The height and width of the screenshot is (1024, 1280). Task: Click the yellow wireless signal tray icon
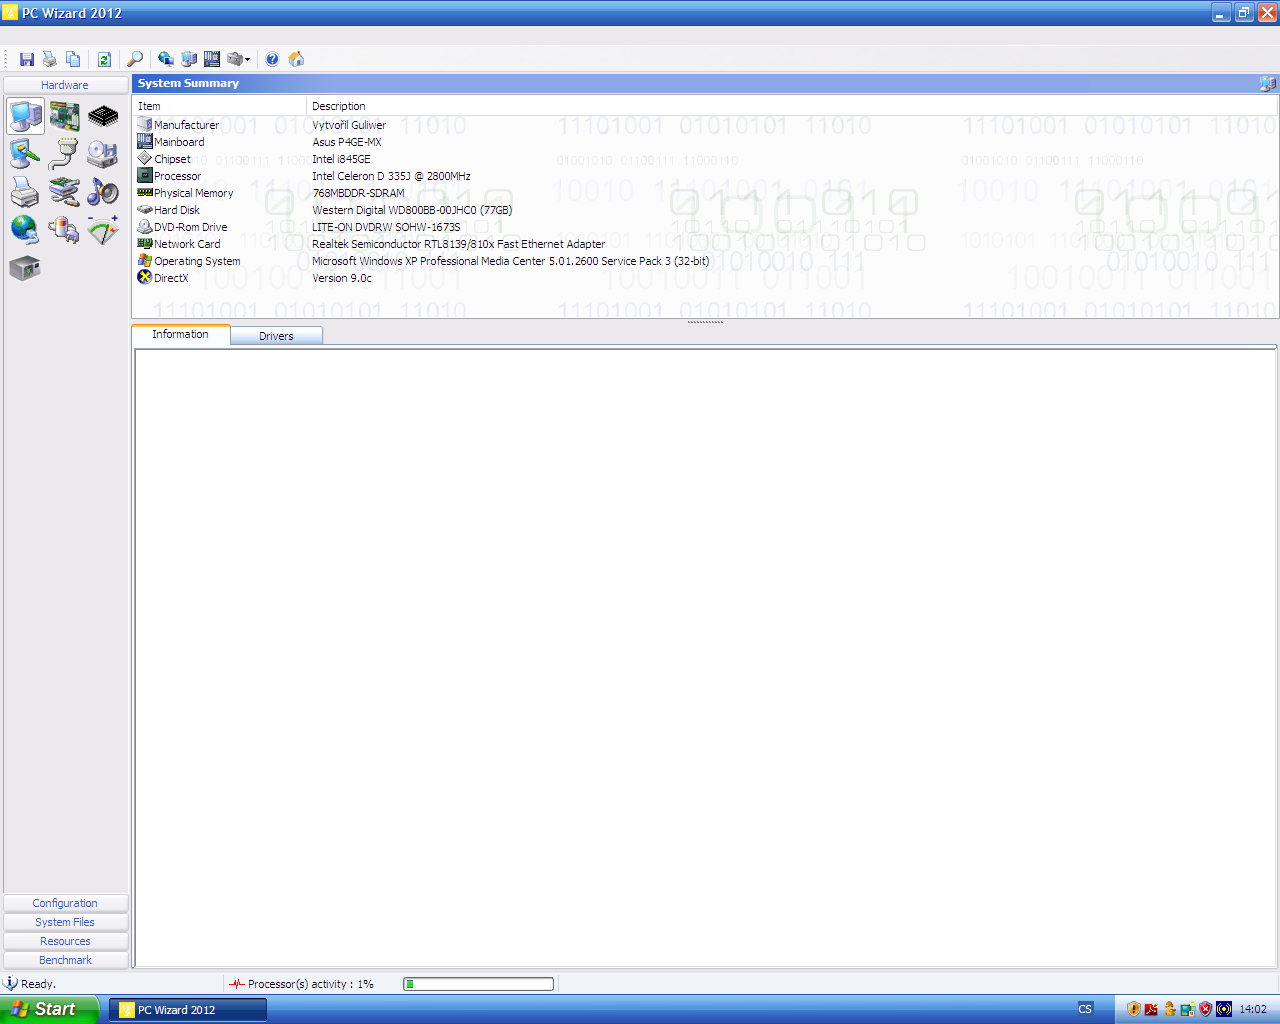point(1224,1009)
